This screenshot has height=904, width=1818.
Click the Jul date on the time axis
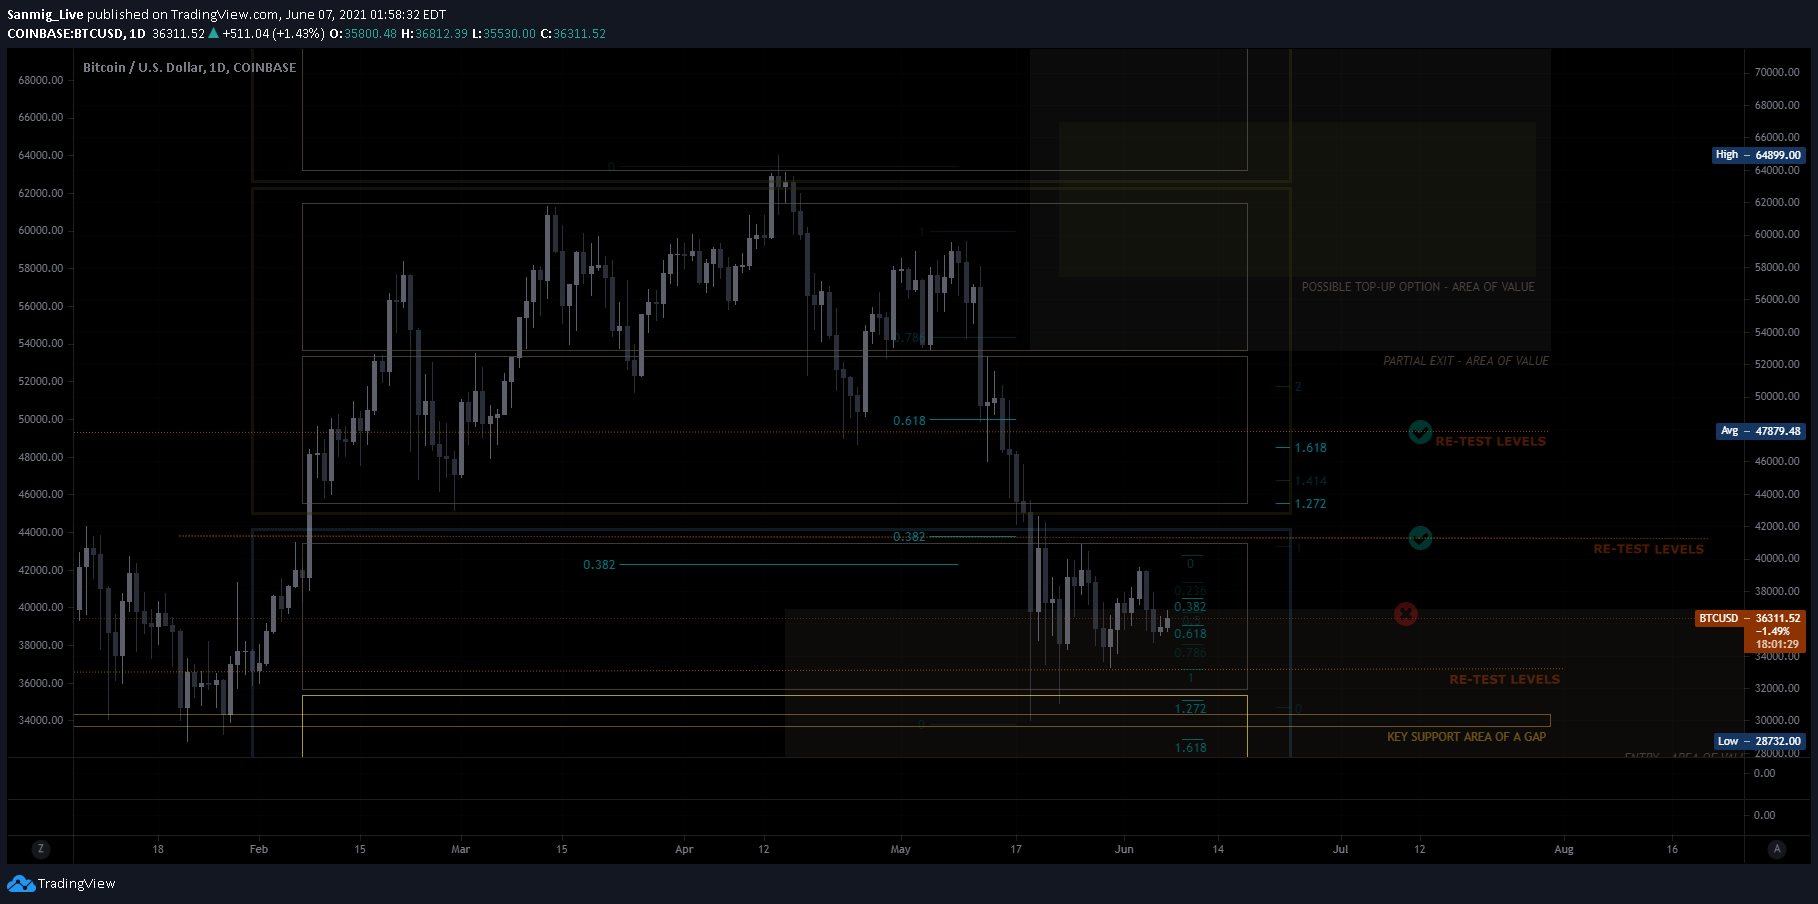1340,849
